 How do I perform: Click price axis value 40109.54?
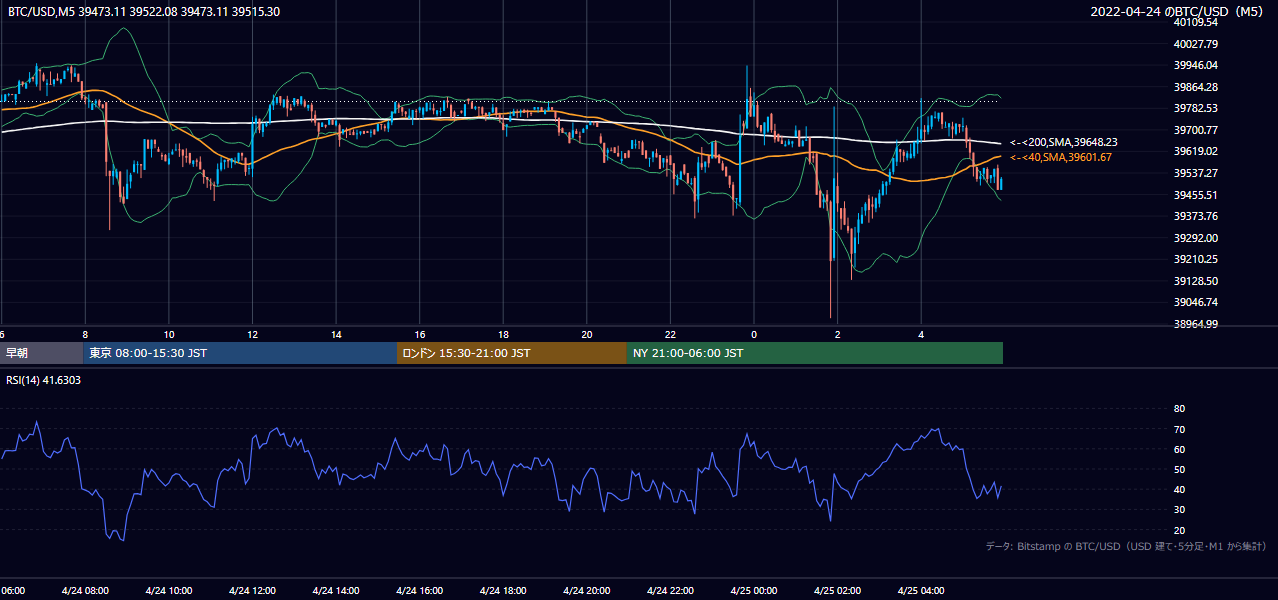click(x=1196, y=22)
